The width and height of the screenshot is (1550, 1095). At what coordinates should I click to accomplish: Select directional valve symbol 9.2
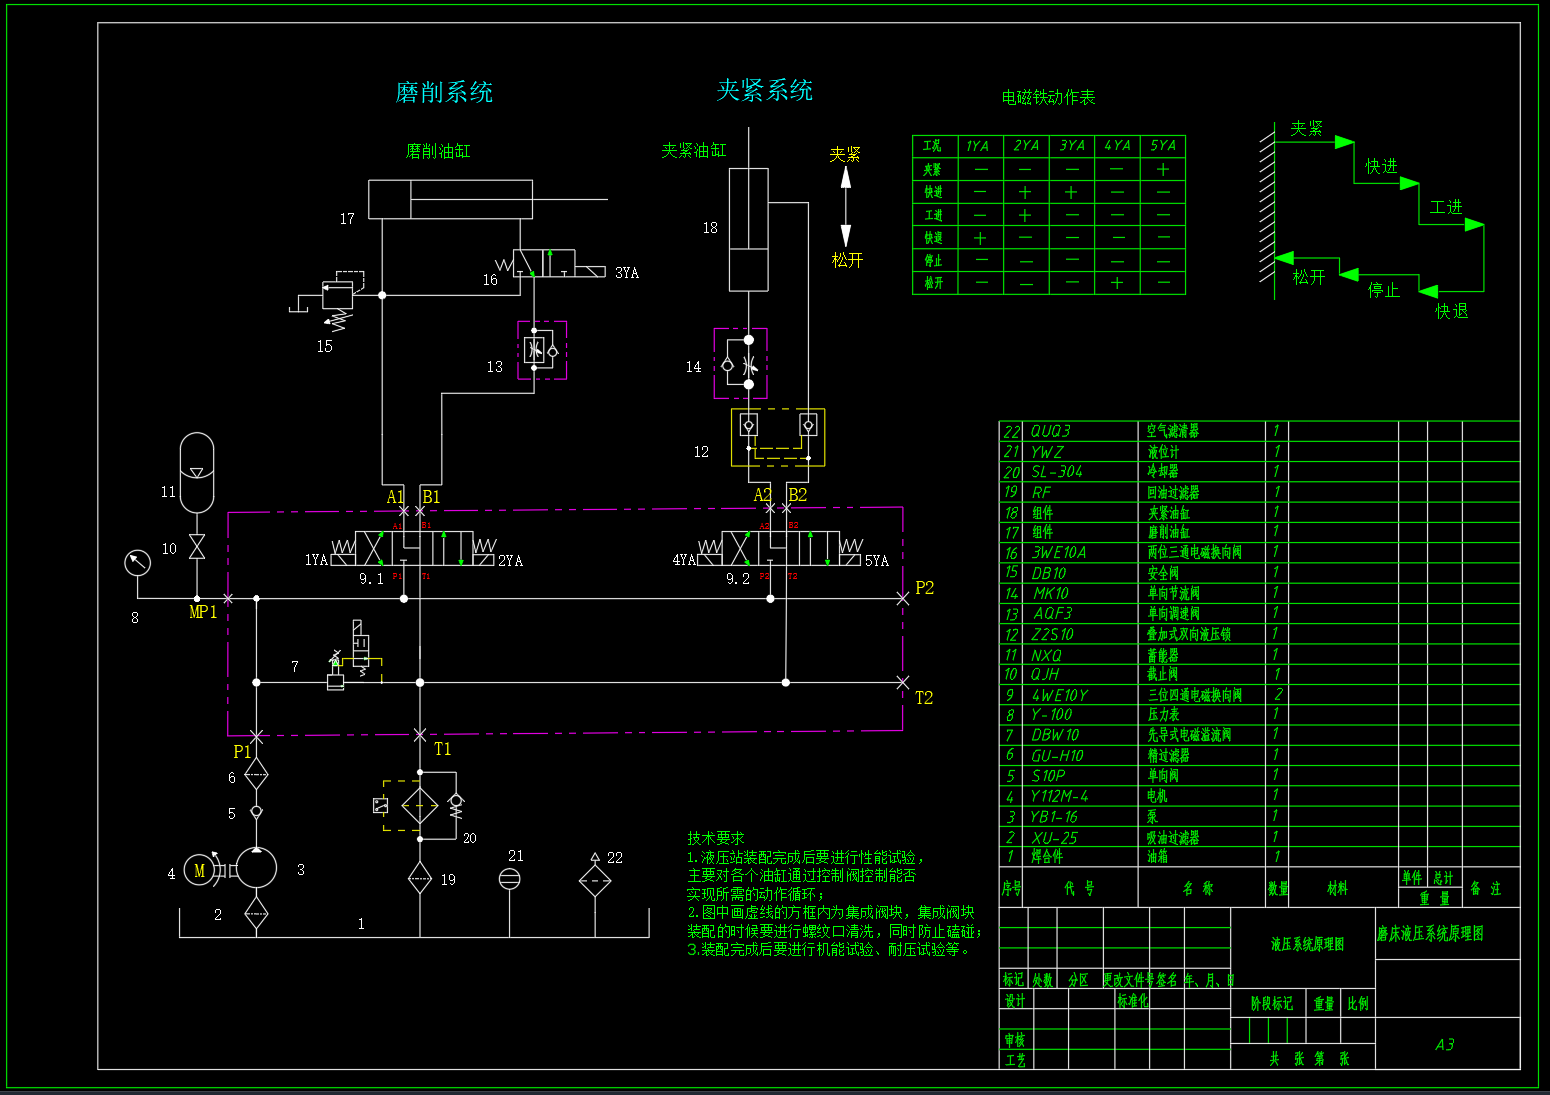(x=781, y=548)
